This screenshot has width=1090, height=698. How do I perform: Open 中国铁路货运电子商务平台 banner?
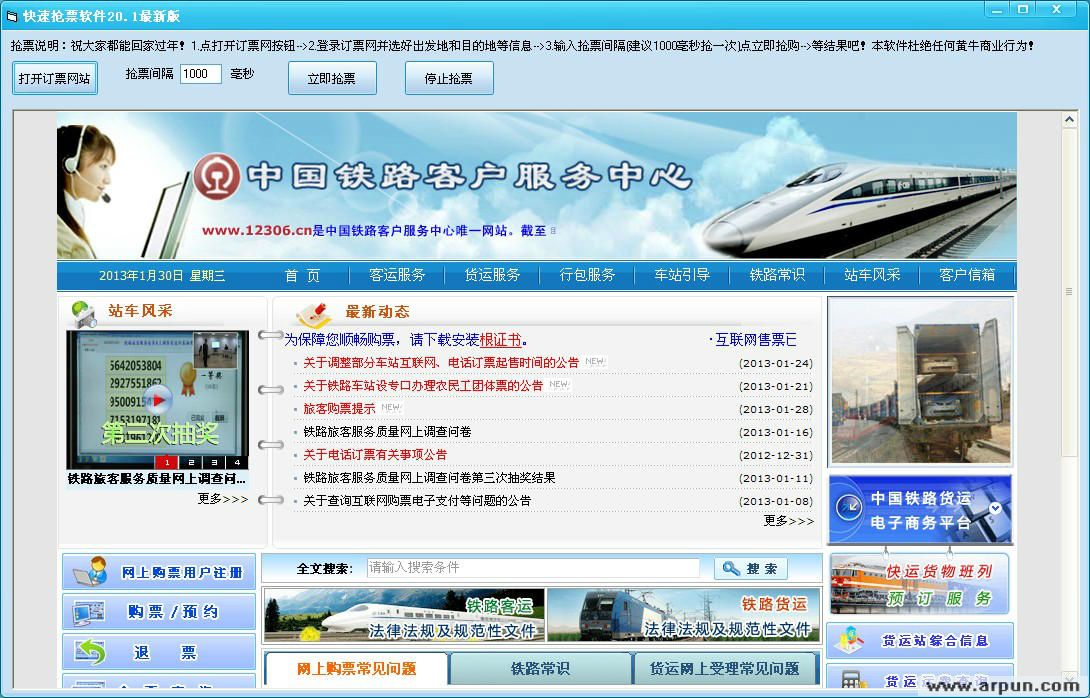click(x=920, y=510)
